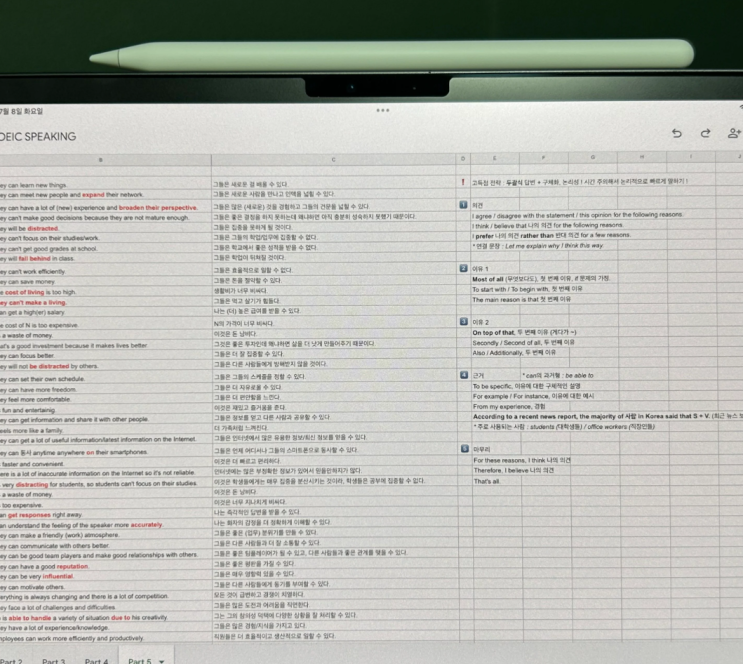Image resolution: width=743 pixels, height=664 pixels.
Task: Select the cell 'get responses right away'
Action: (106, 515)
